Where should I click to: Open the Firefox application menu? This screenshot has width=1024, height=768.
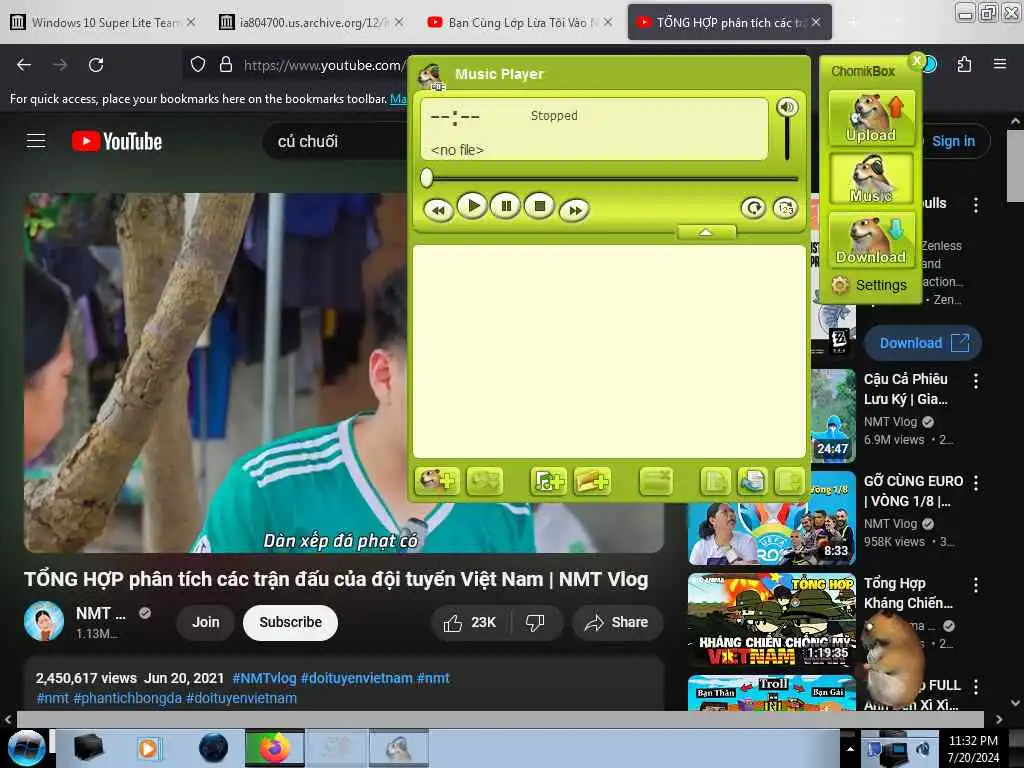(999, 64)
